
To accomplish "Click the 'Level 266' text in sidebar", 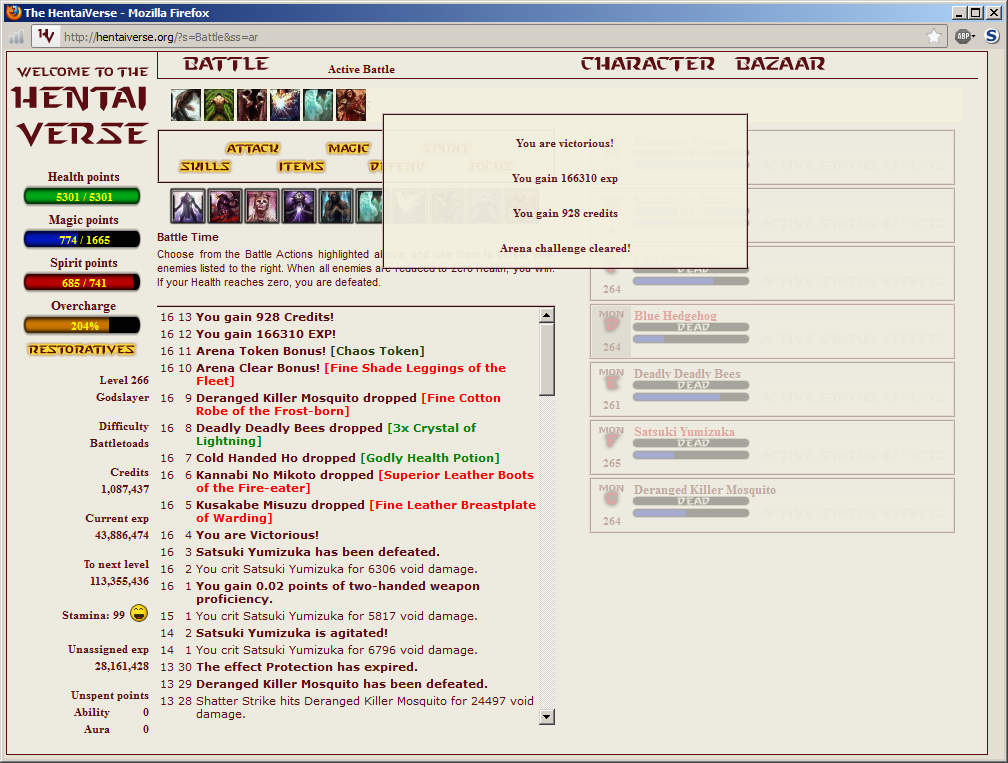I will coord(124,380).
